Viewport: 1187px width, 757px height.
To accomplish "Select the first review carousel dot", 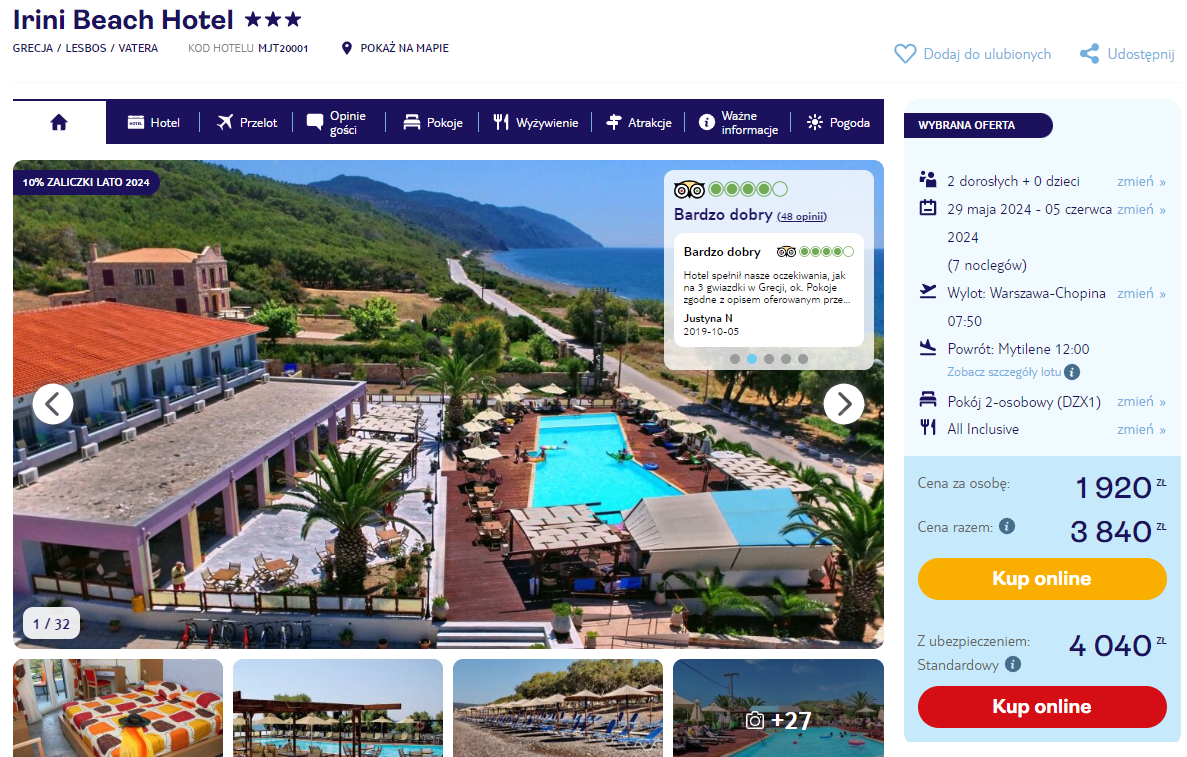I will click(x=735, y=359).
